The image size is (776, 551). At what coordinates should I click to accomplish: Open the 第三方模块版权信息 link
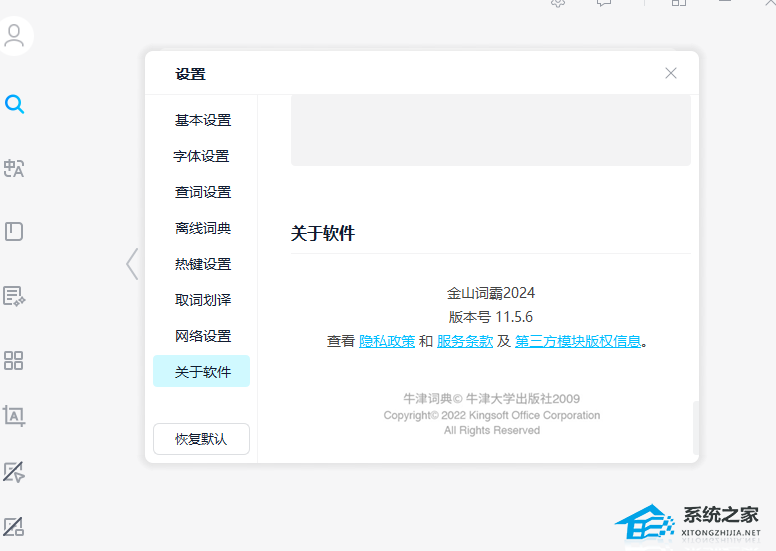[x=578, y=341]
